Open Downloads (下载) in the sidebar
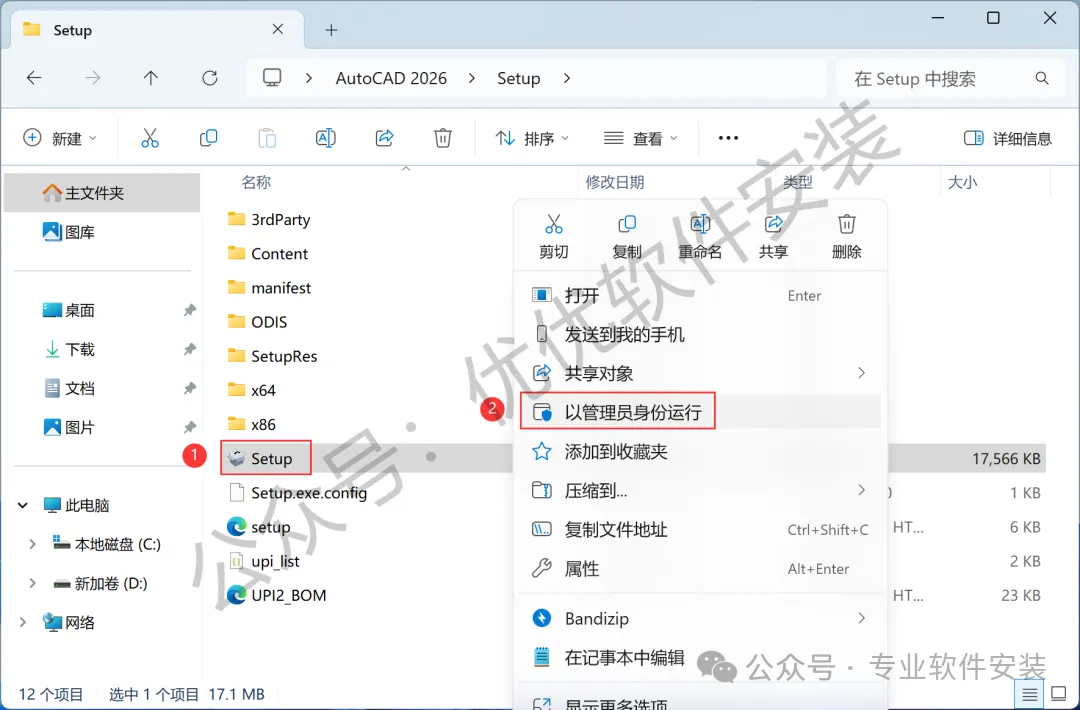 click(69, 350)
